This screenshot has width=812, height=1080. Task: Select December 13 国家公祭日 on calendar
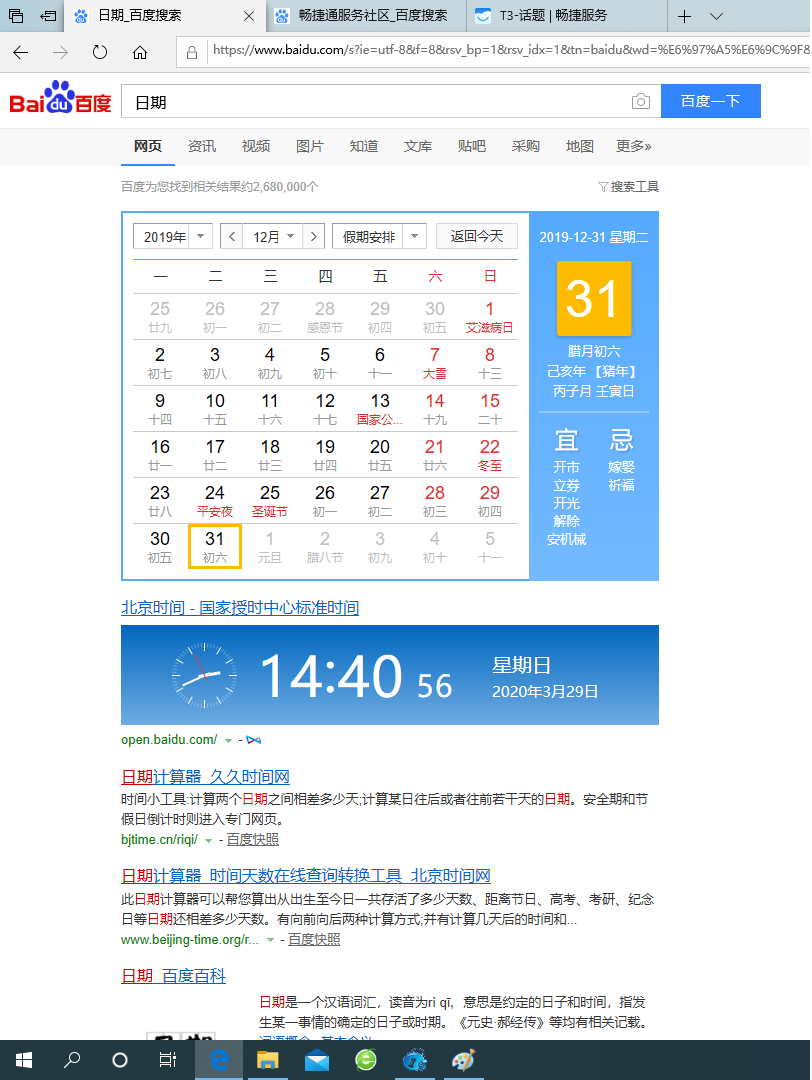tap(379, 408)
